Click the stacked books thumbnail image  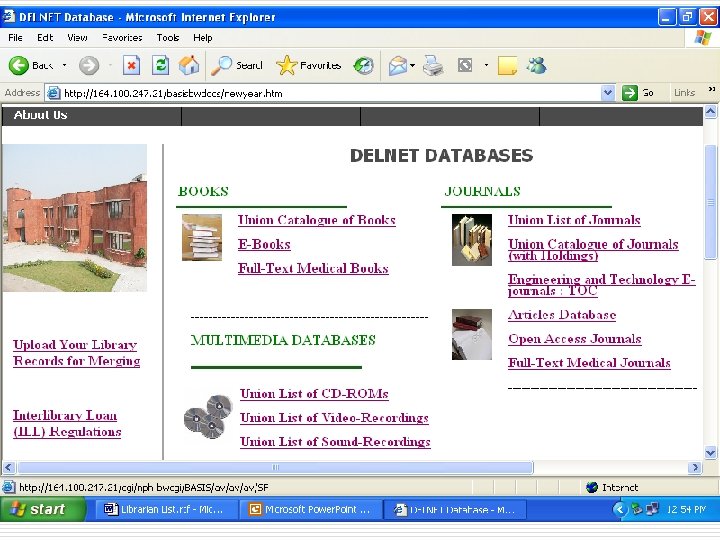[202, 237]
